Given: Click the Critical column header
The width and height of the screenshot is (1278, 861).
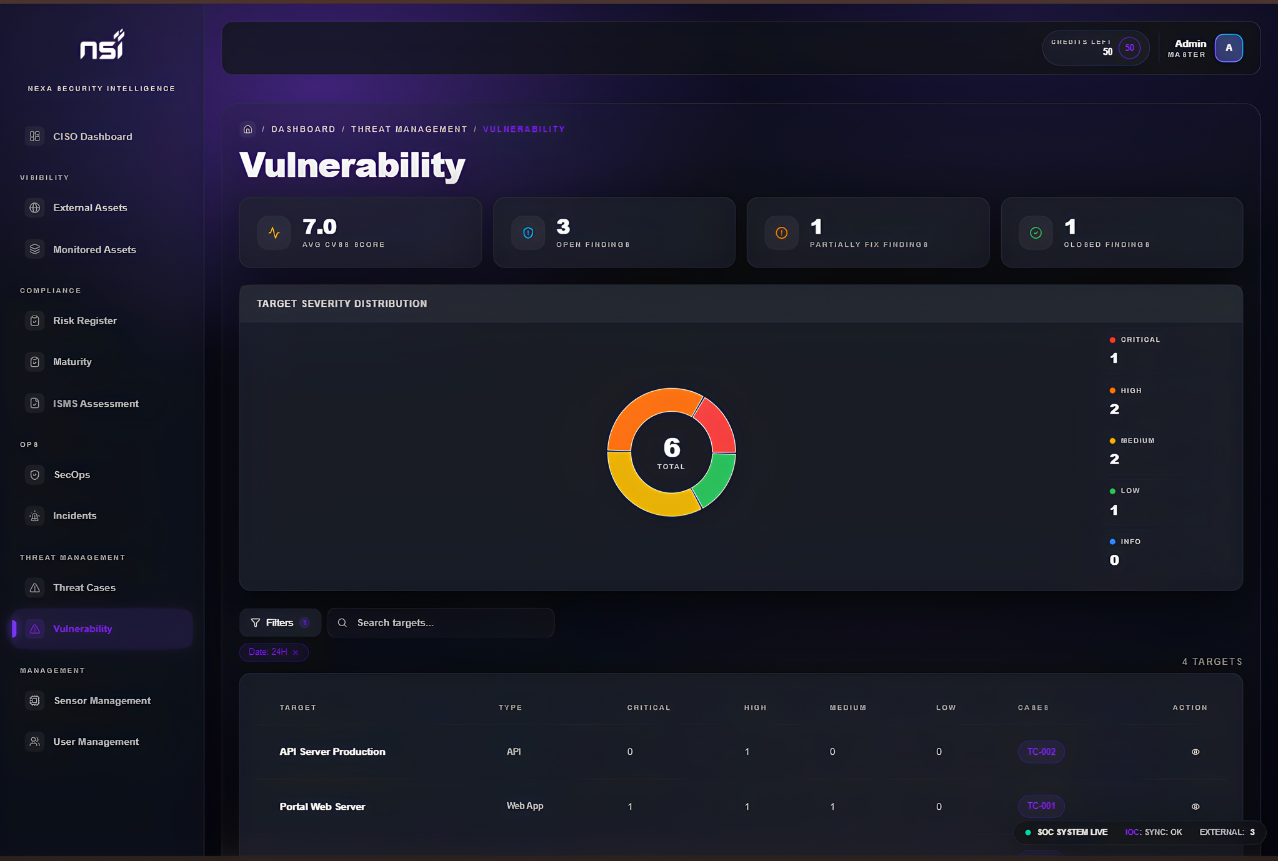Looking at the screenshot, I should tap(649, 708).
